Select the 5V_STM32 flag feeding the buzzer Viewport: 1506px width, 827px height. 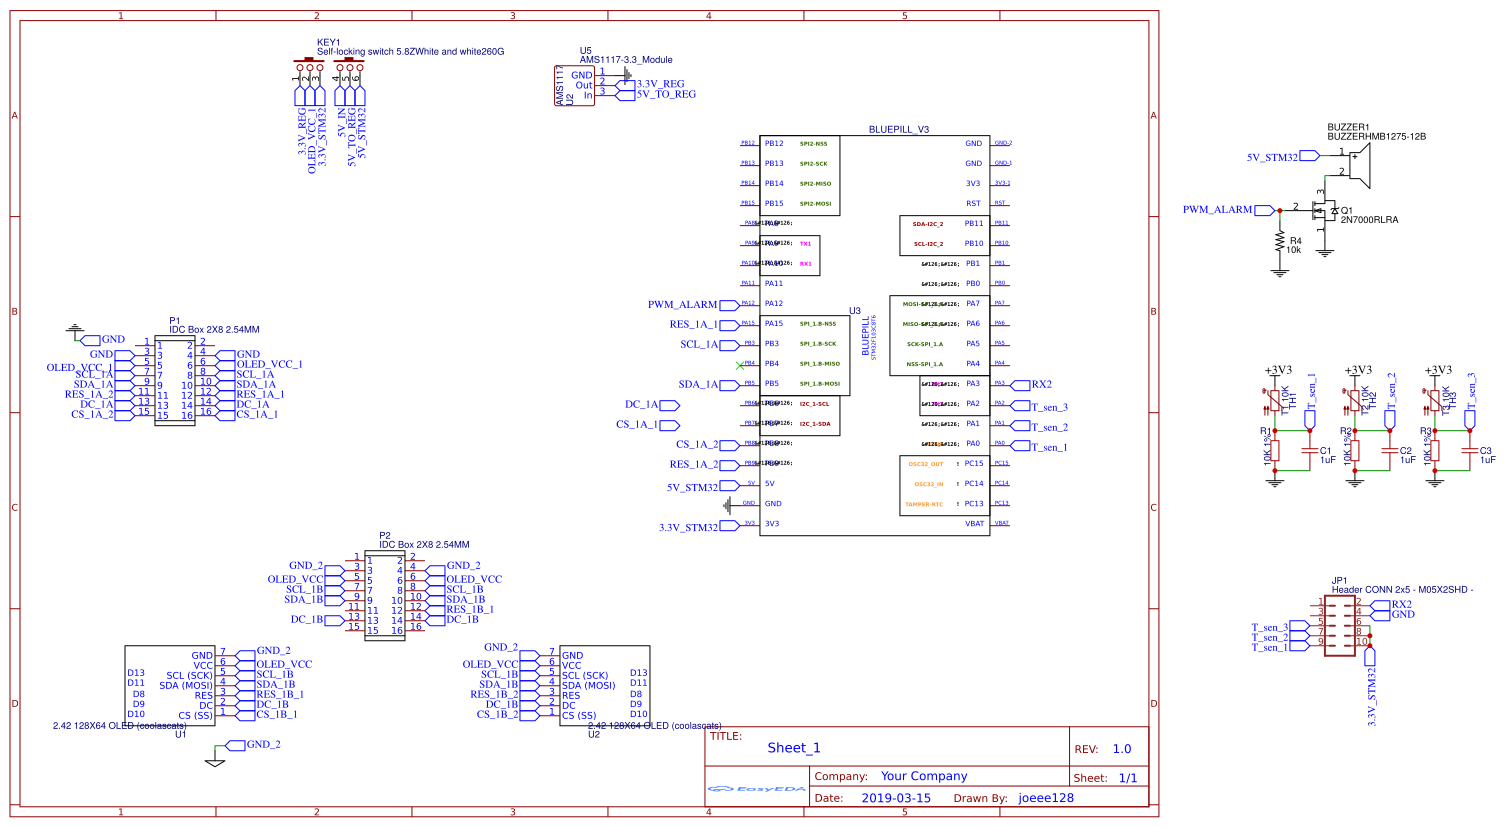(1283, 157)
